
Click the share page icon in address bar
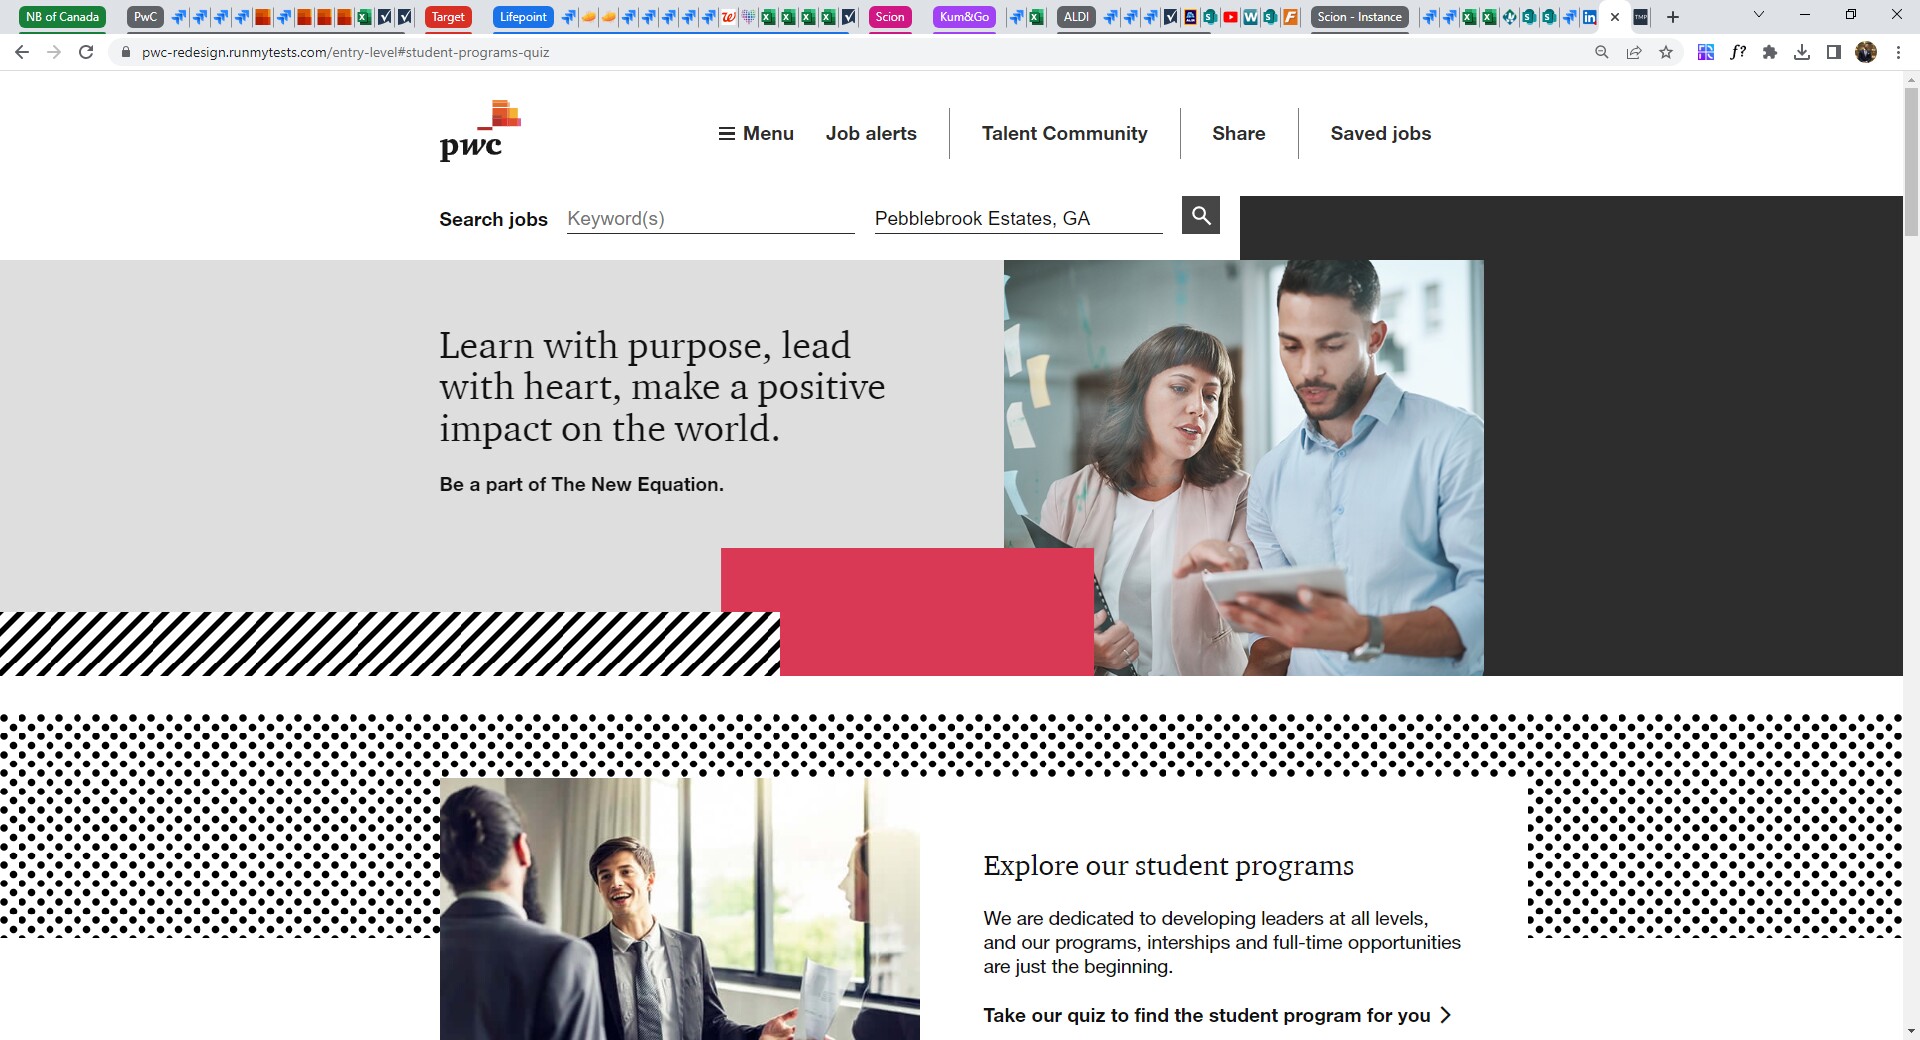click(x=1634, y=52)
